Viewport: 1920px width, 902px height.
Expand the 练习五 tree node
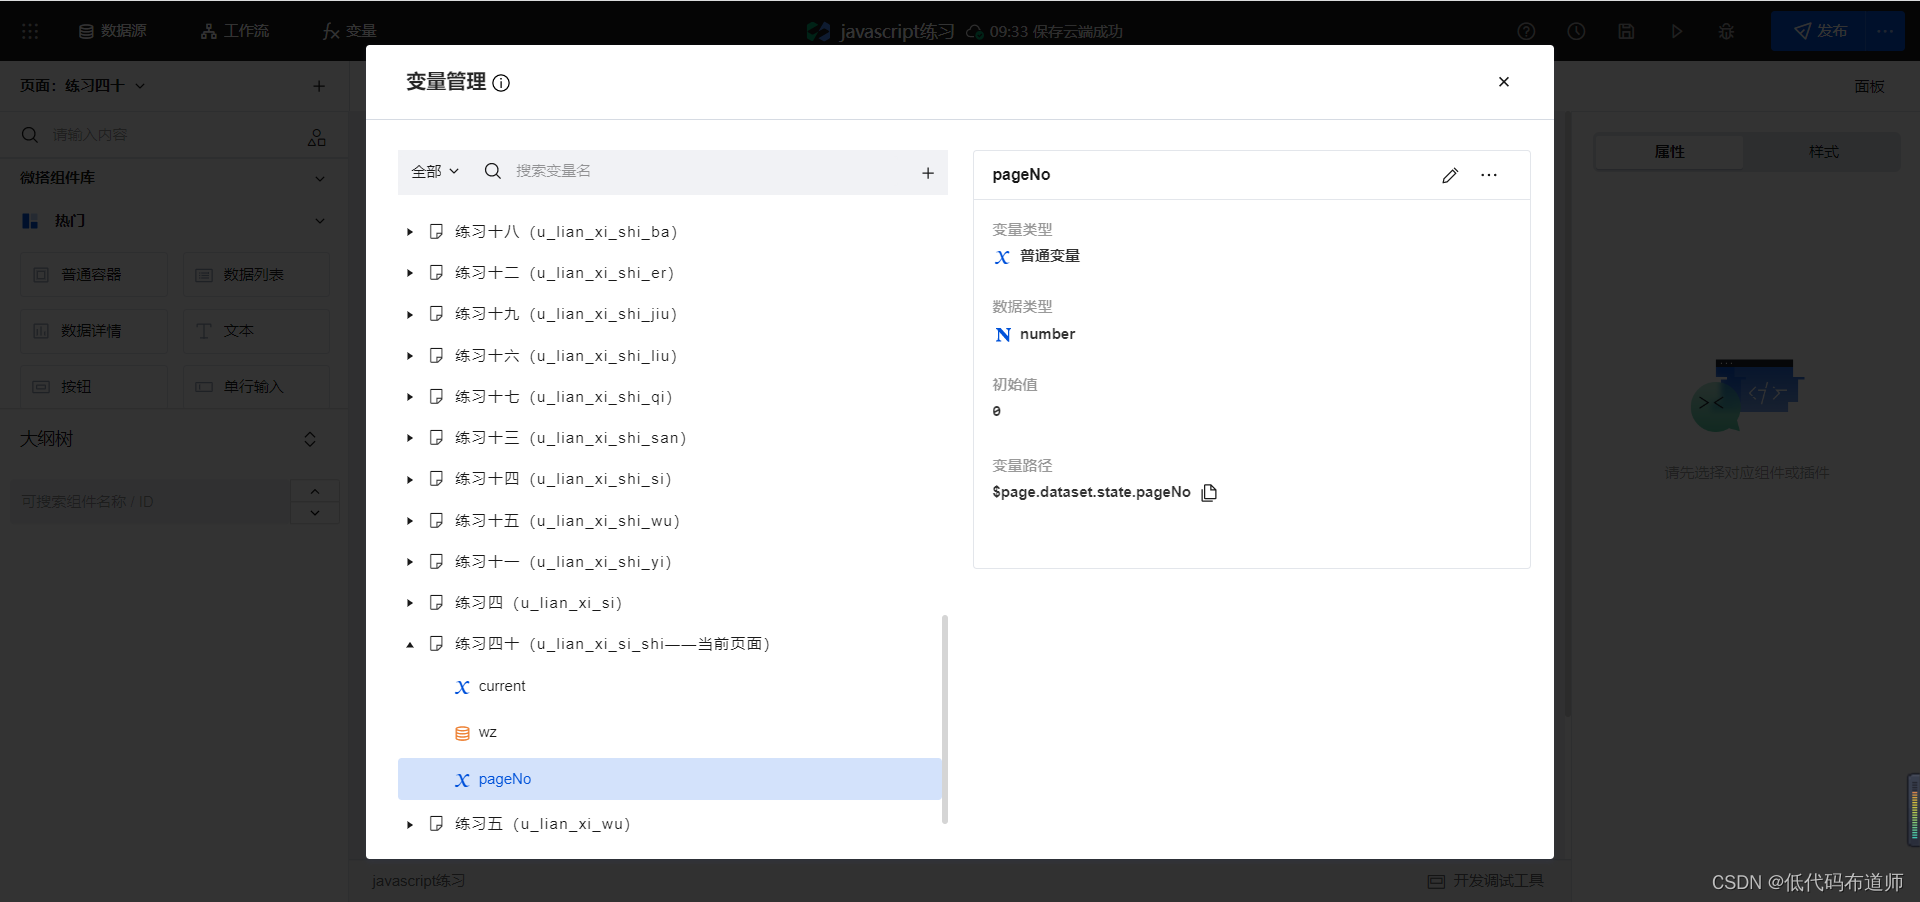point(410,825)
